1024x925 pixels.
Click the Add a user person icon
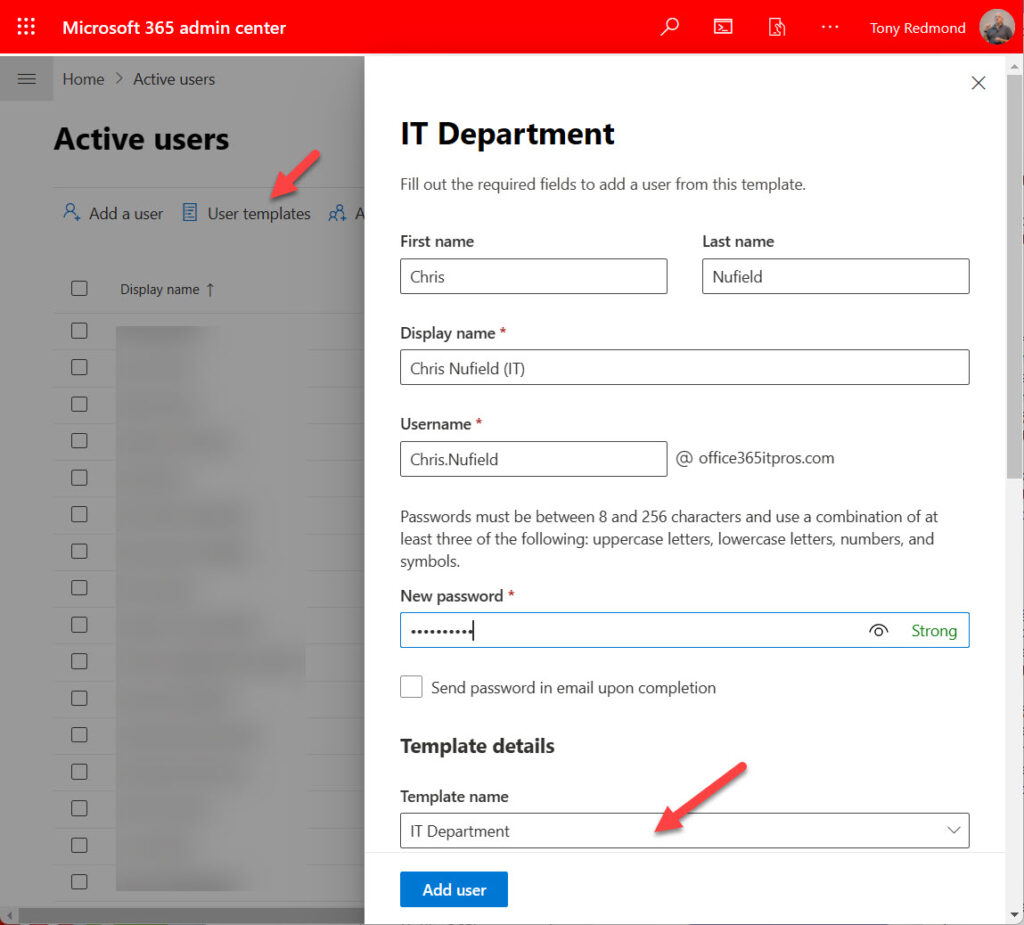(x=71, y=212)
